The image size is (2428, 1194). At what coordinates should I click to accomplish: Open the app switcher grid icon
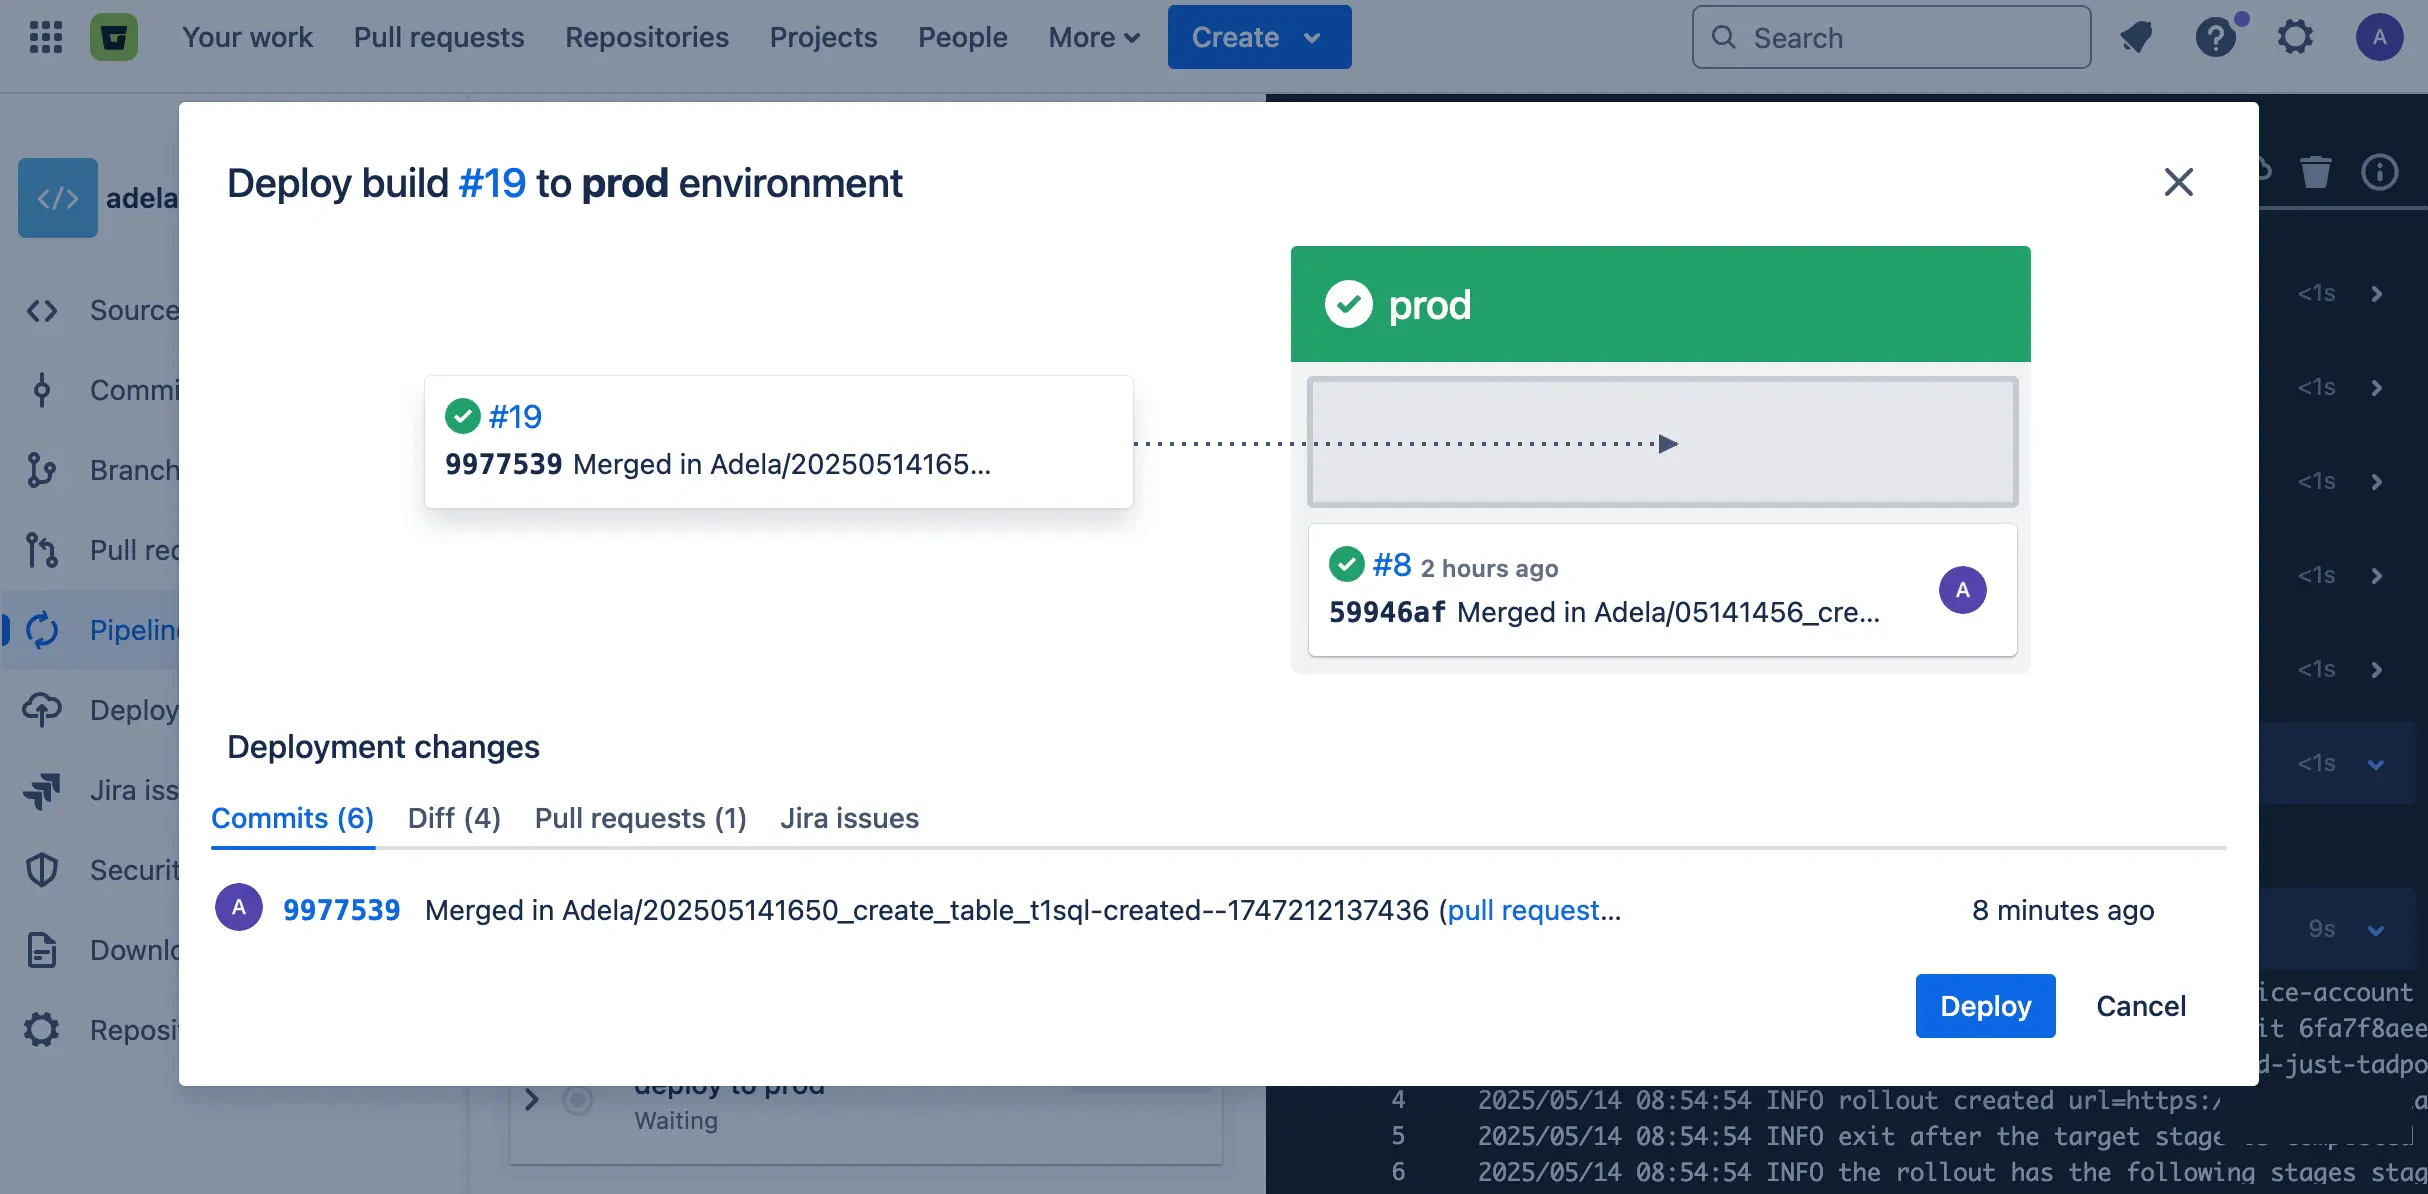pos(46,37)
